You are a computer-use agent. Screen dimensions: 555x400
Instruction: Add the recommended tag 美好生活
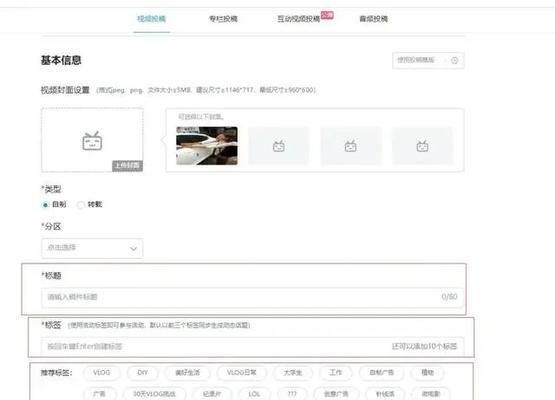point(187,372)
